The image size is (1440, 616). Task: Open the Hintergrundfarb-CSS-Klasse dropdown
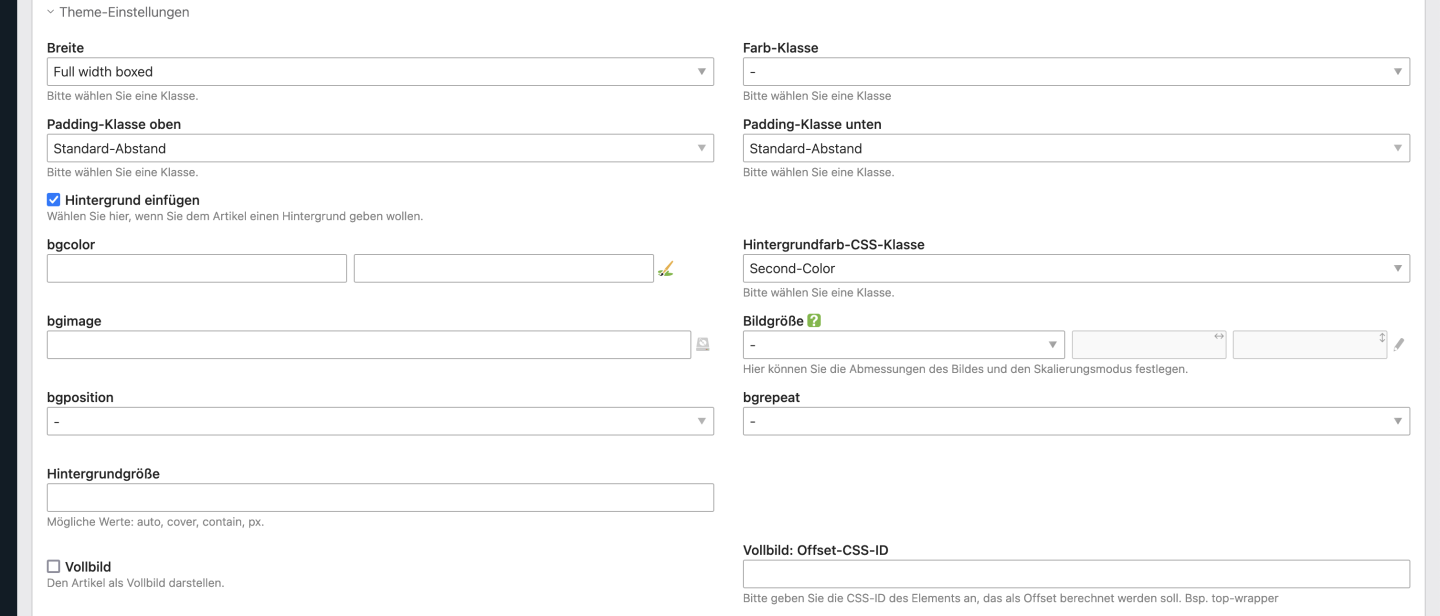coord(1076,268)
